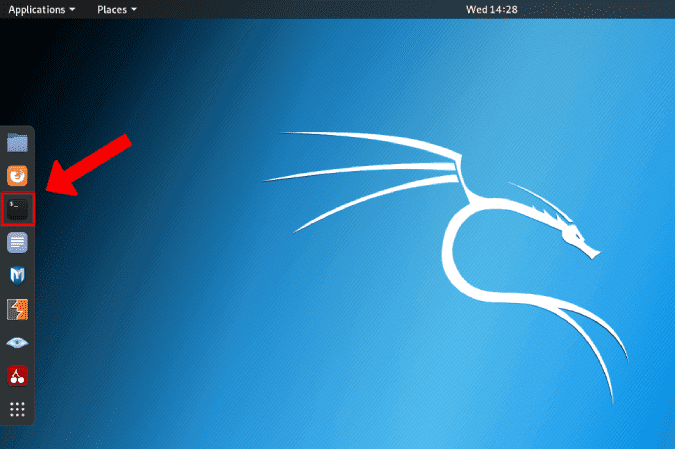Image resolution: width=675 pixels, height=449 pixels.
Task: Open the text editor notes icon
Action: (x=17, y=242)
